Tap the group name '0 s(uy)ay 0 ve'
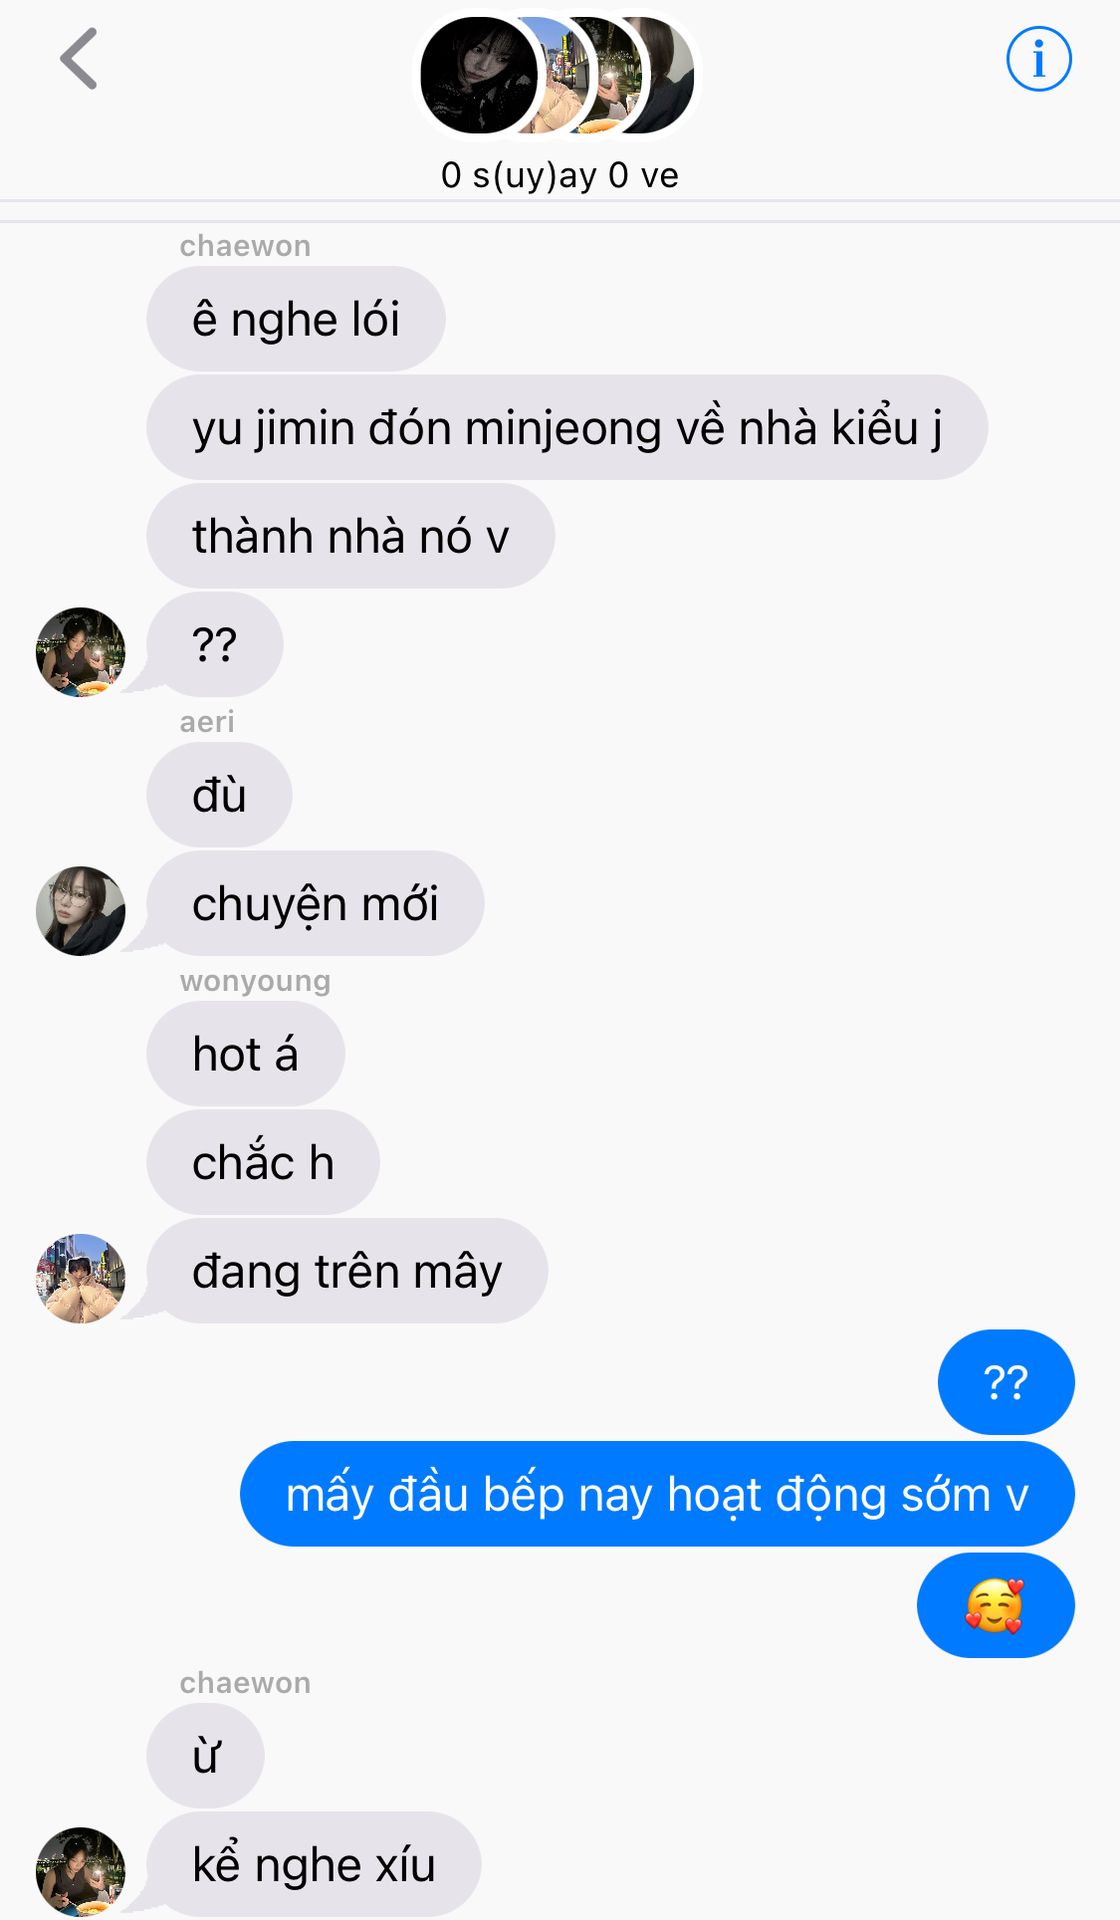This screenshot has height=1920, width=1120. pos(560,175)
